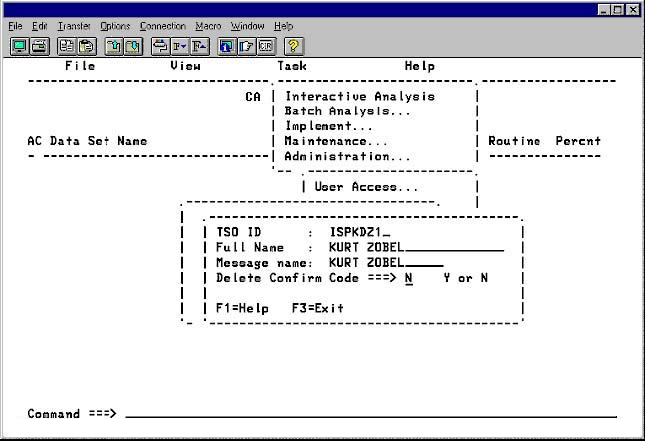This screenshot has height=441, width=645.
Task: Open the Transfer menu
Action: [74, 26]
